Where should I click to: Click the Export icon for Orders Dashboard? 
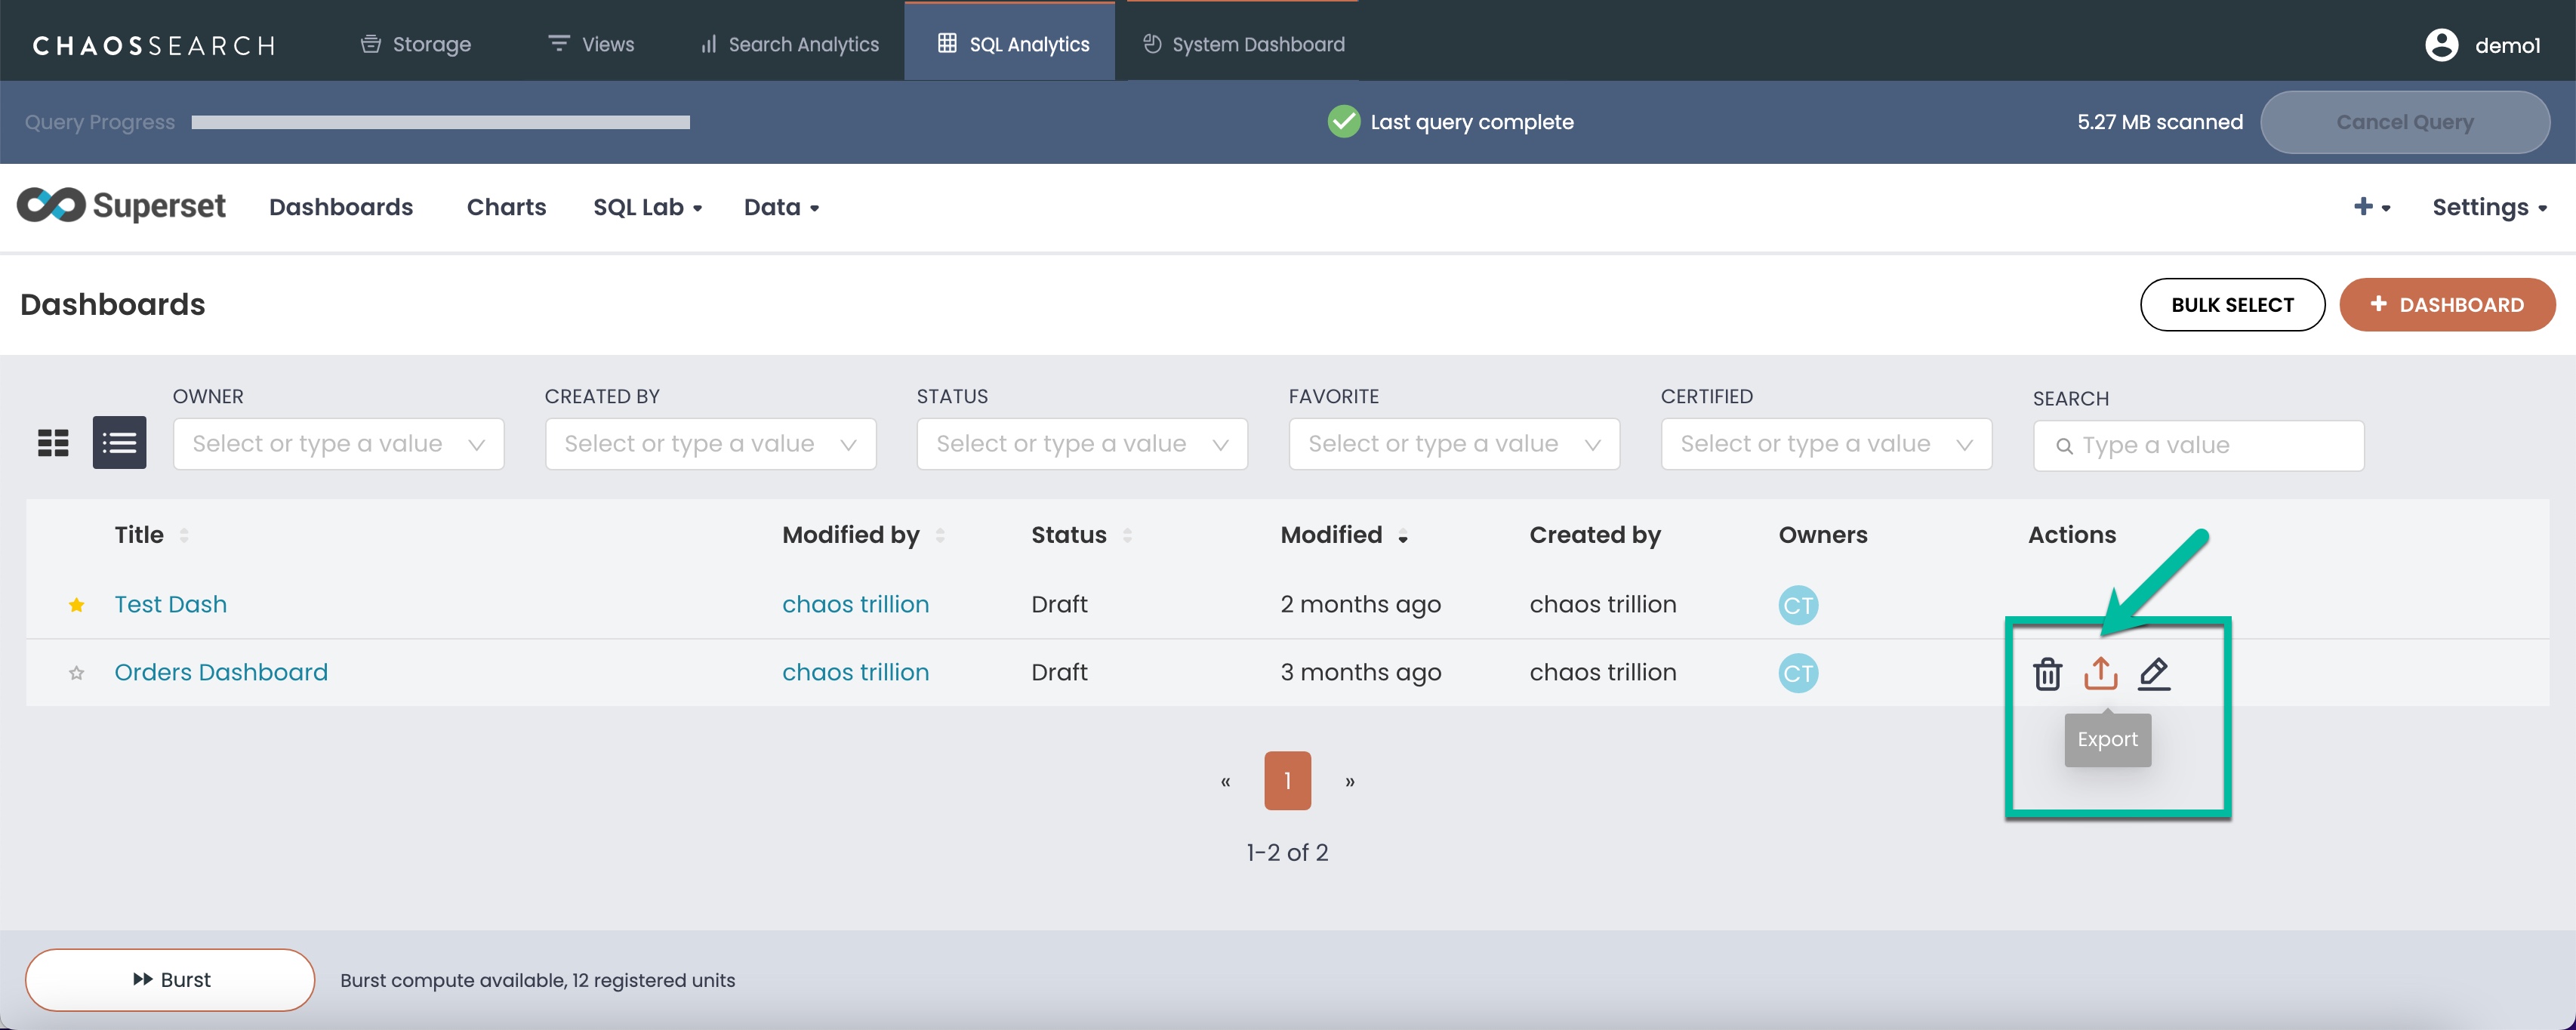point(2100,674)
